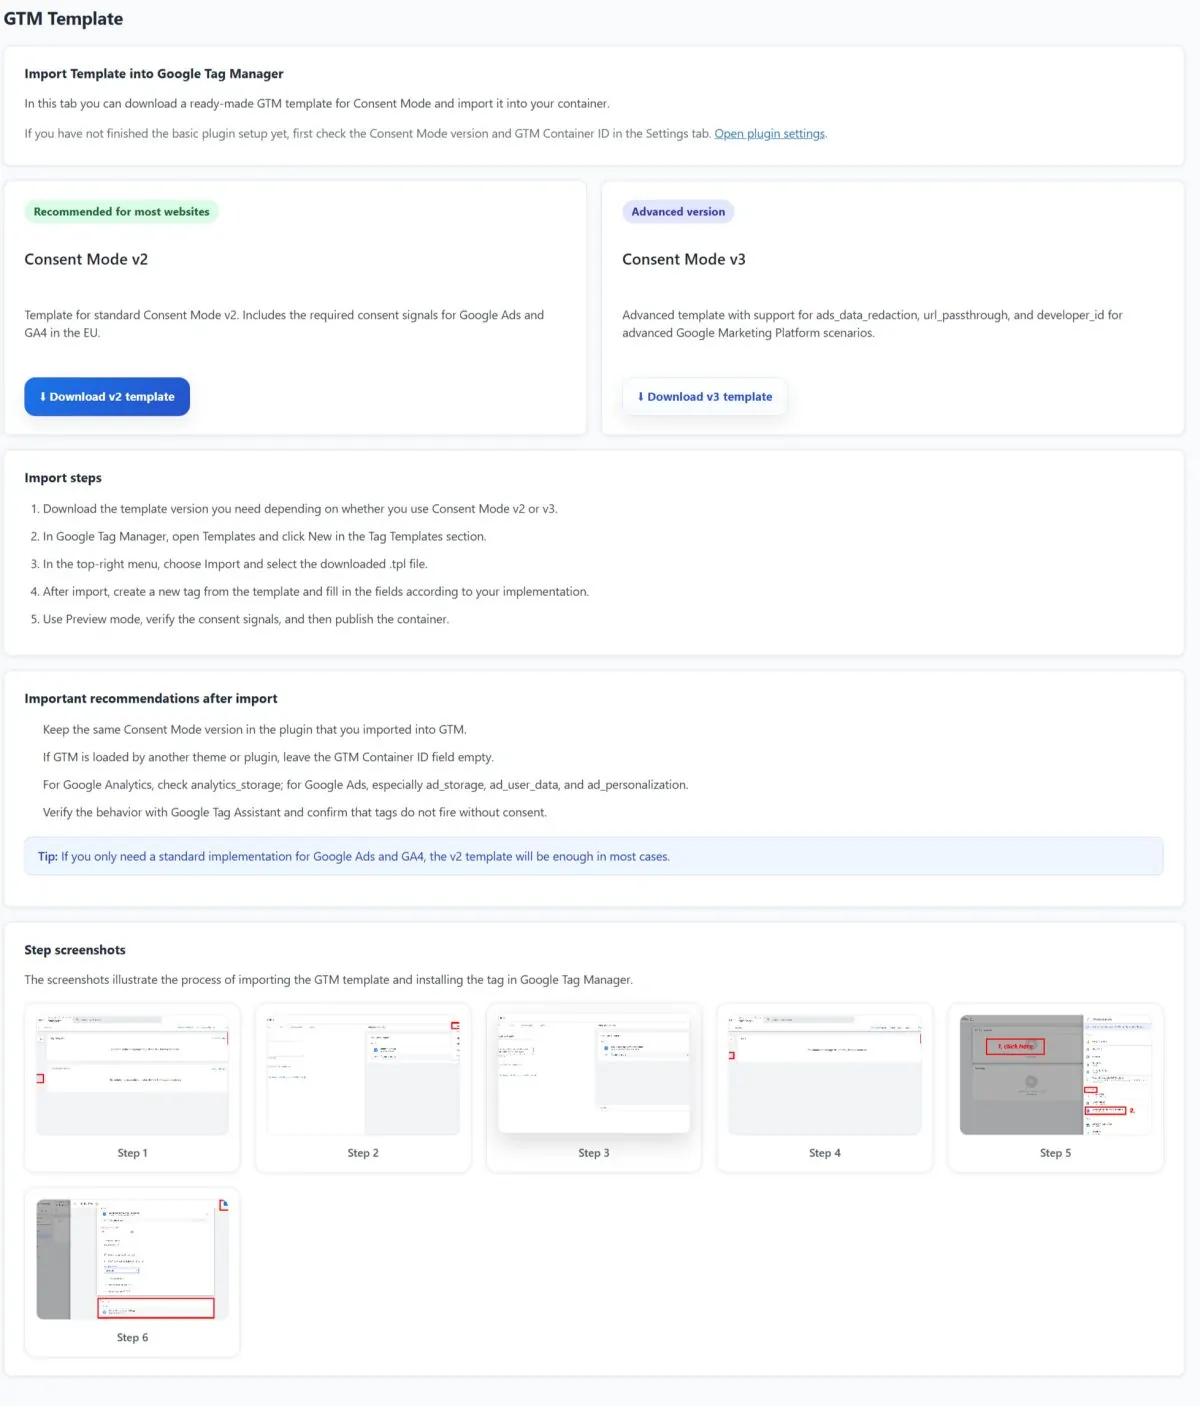Image resolution: width=1200 pixels, height=1406 pixels.
Task: Click the 'Step 3' caption label
Action: [x=594, y=1153]
